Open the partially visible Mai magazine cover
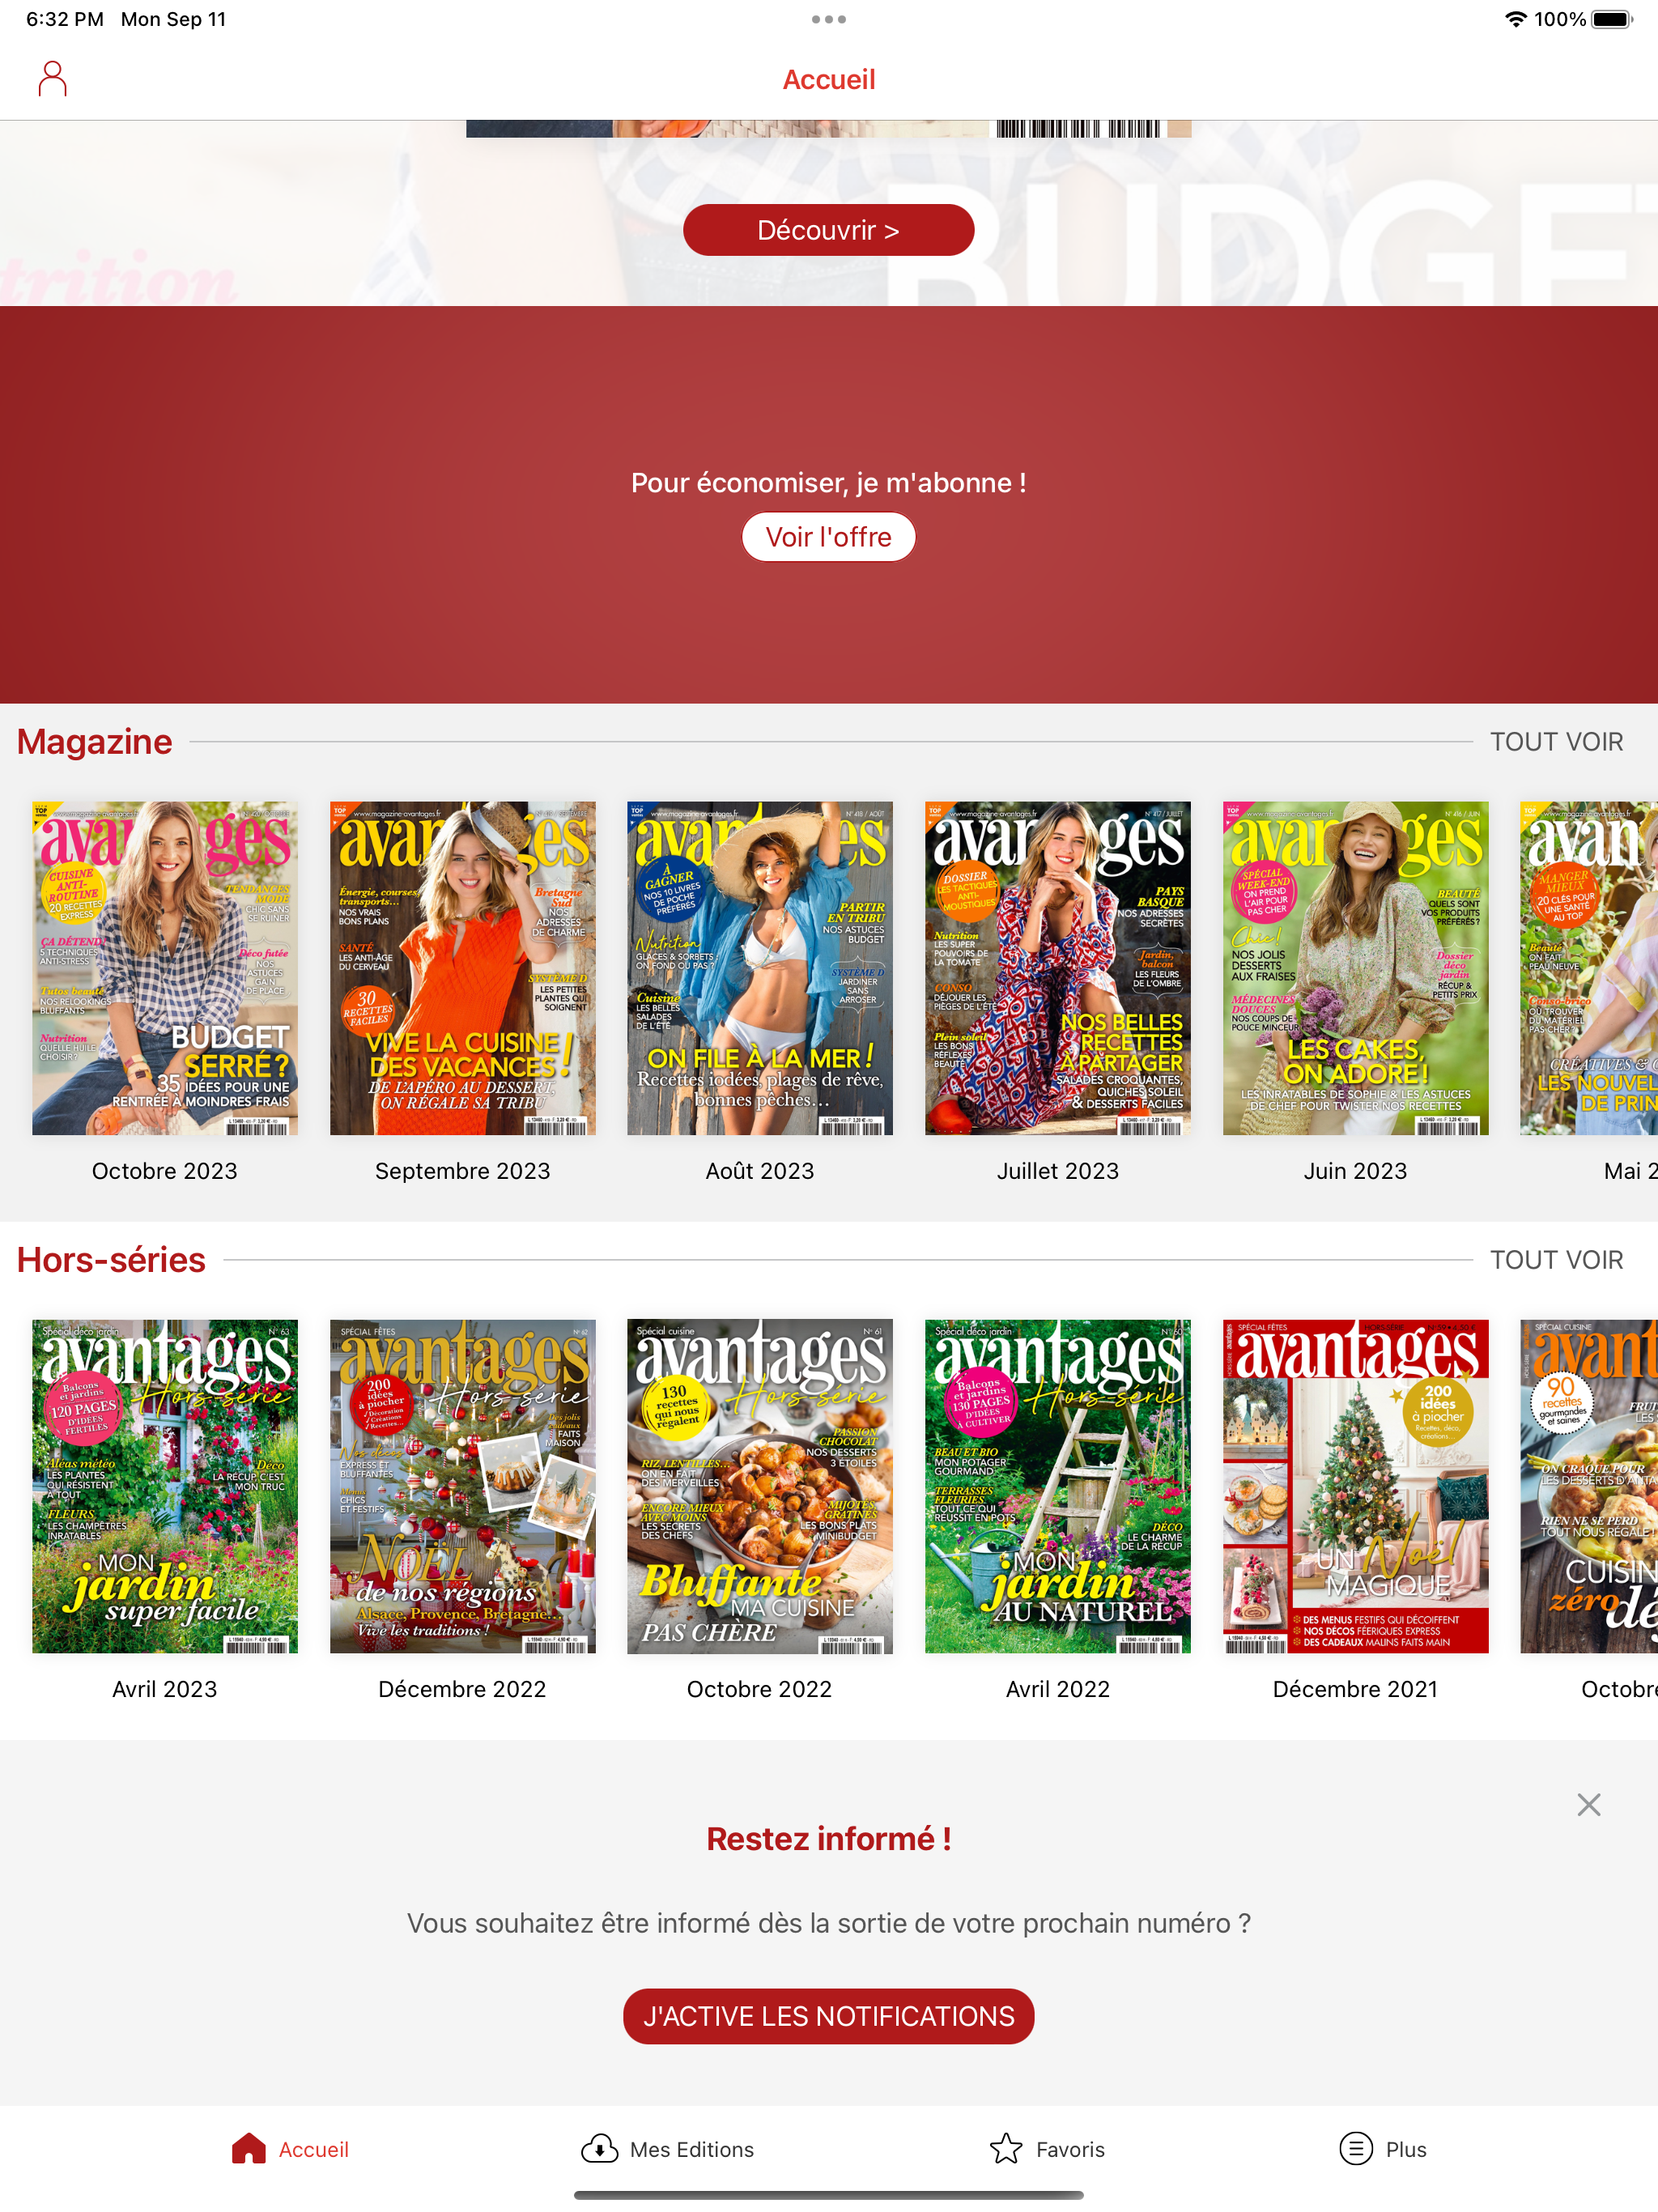 (x=1589, y=968)
